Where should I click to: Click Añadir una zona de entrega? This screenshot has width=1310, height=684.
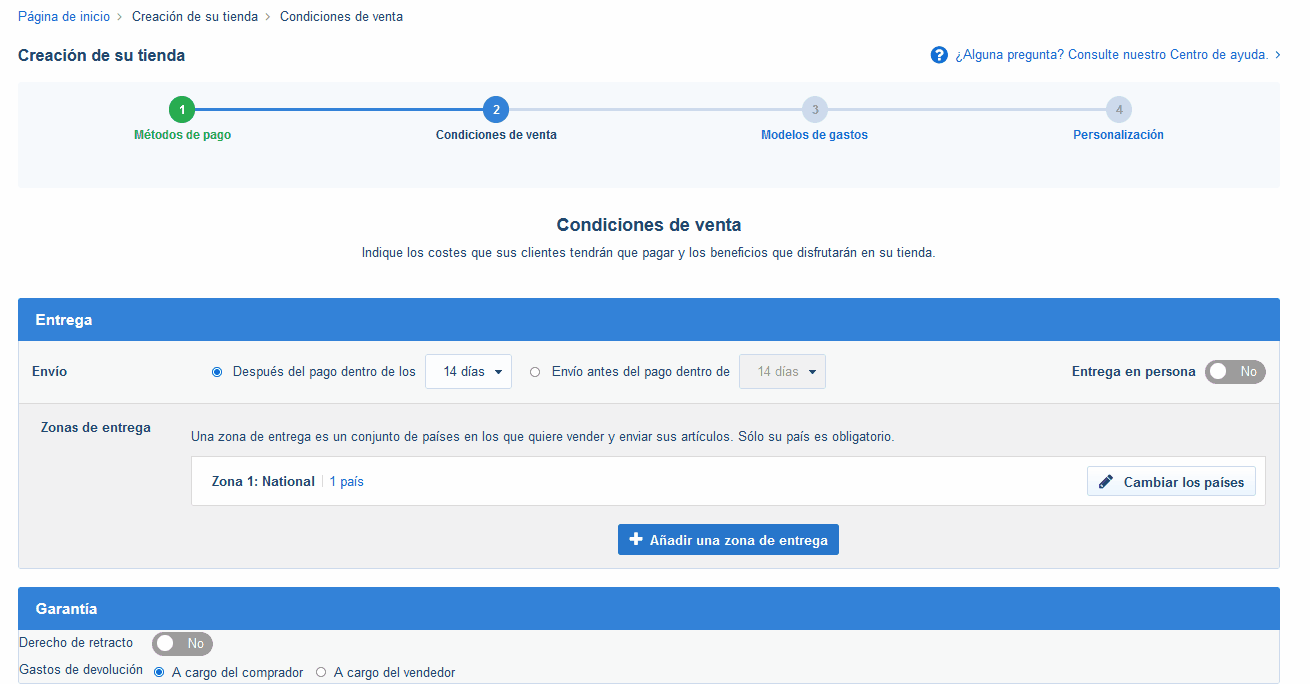click(x=728, y=540)
